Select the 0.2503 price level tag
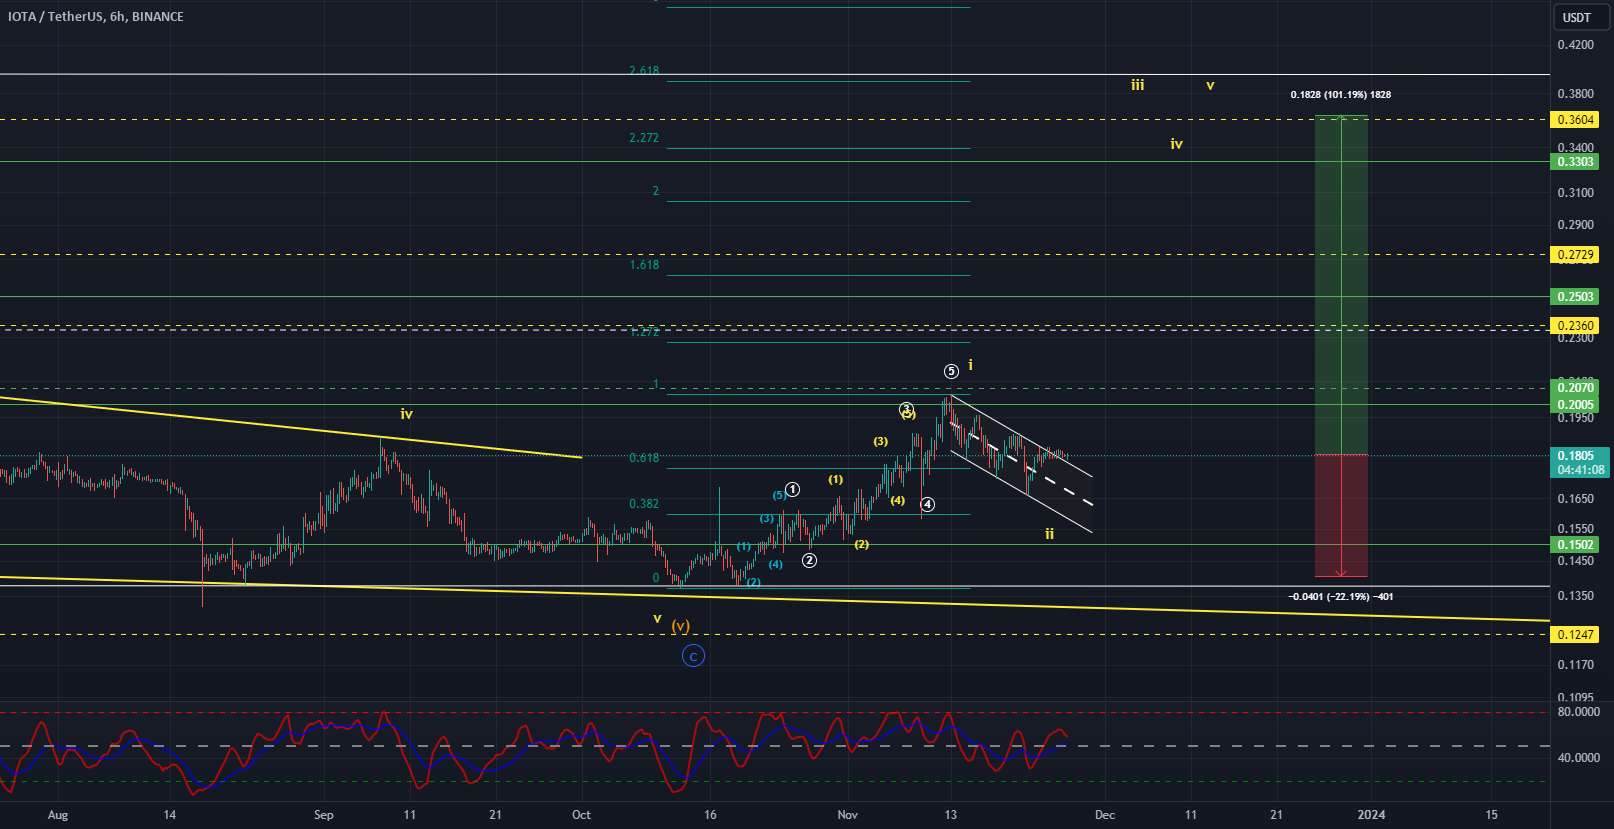Screen dimensions: 1614x829 (x=1575, y=296)
